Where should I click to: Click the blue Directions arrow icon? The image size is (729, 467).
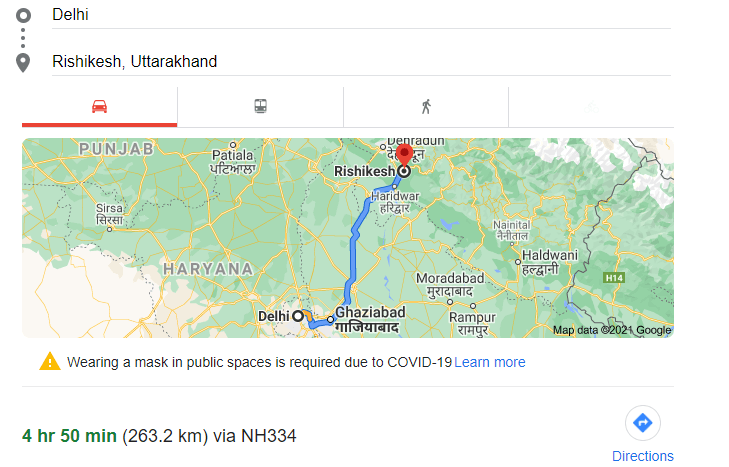pyautogui.click(x=643, y=423)
